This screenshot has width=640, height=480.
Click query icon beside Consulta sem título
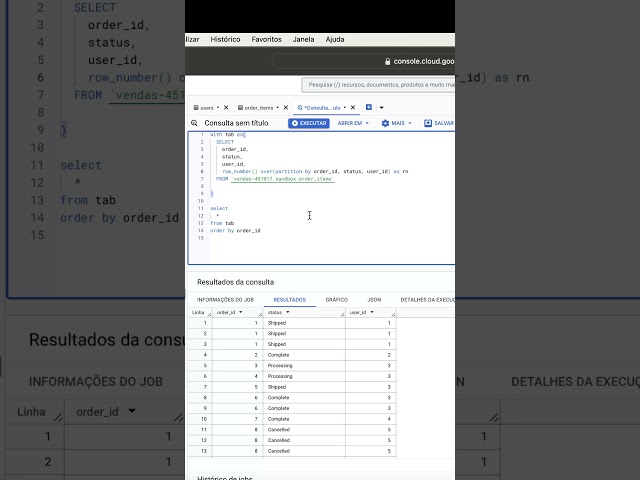tap(194, 123)
